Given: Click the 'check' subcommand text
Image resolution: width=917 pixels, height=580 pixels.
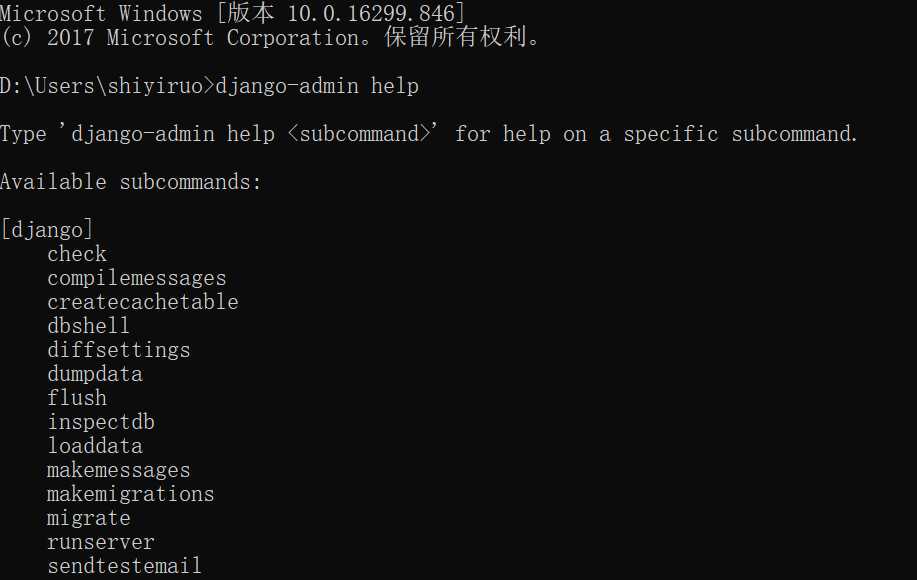Looking at the screenshot, I should point(77,254).
